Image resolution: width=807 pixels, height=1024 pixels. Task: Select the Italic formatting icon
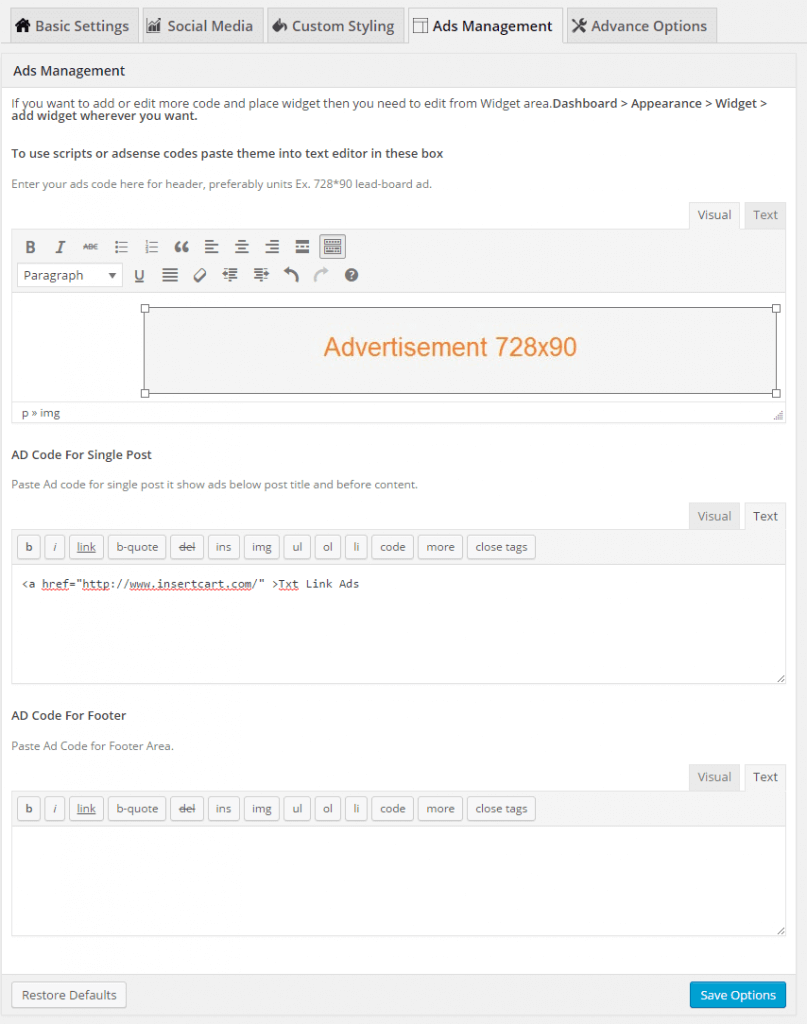[x=61, y=246]
